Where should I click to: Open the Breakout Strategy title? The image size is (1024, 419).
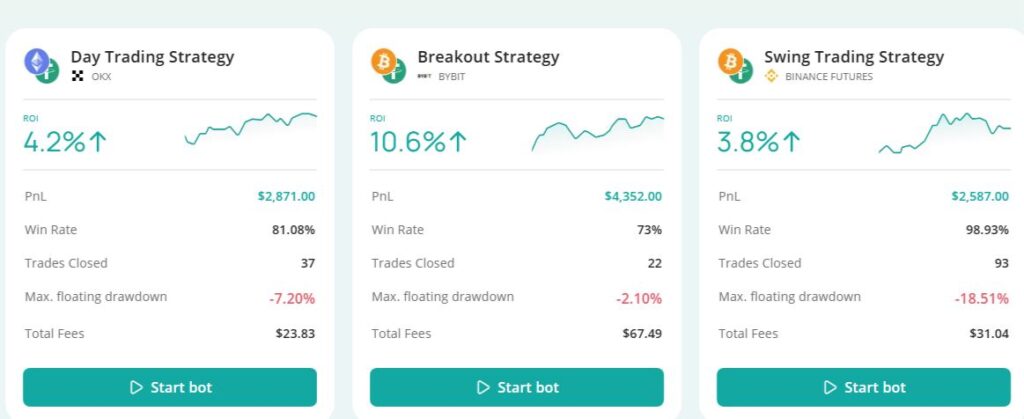coord(488,57)
